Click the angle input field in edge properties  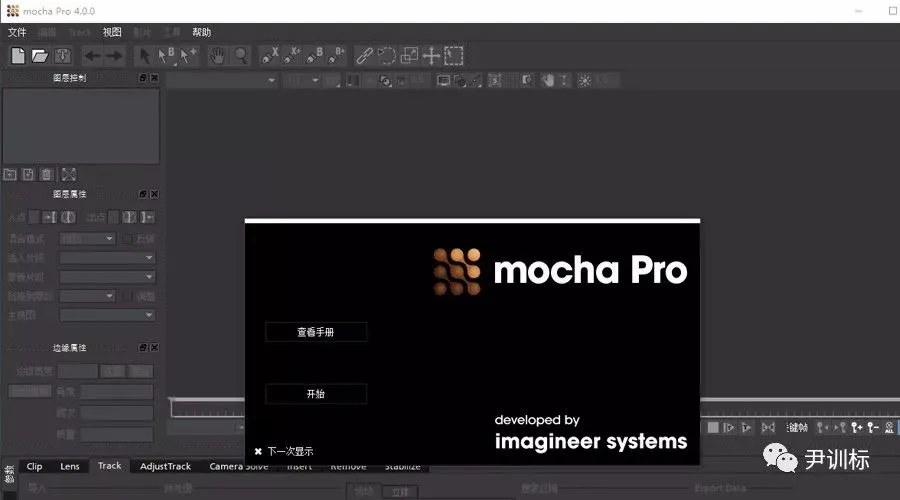[117, 392]
